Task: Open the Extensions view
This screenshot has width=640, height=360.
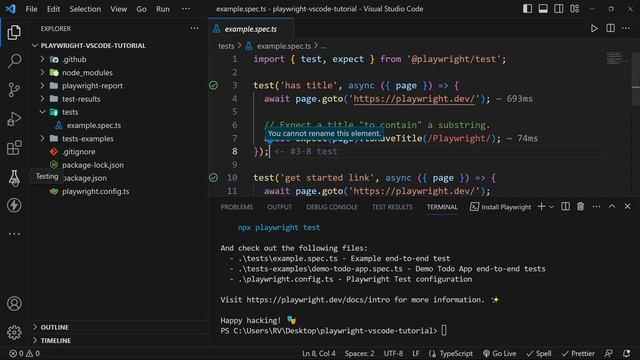Action: 14,148
